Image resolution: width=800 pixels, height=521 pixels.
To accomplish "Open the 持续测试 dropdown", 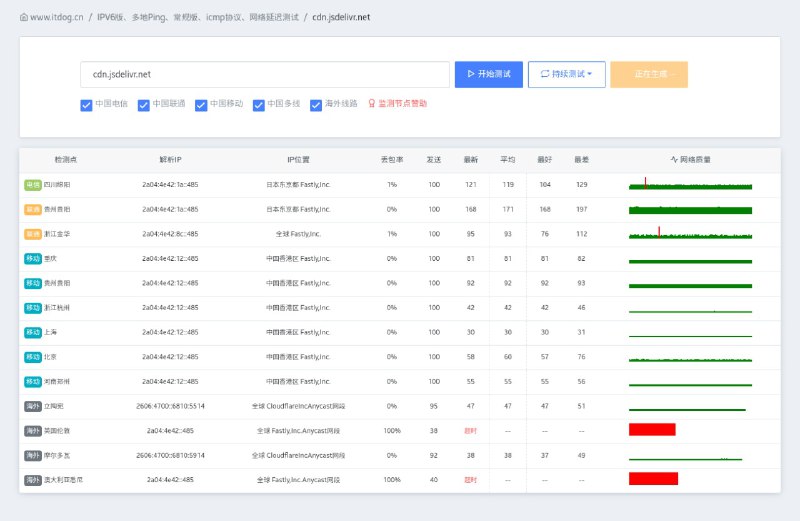I will click(566, 74).
